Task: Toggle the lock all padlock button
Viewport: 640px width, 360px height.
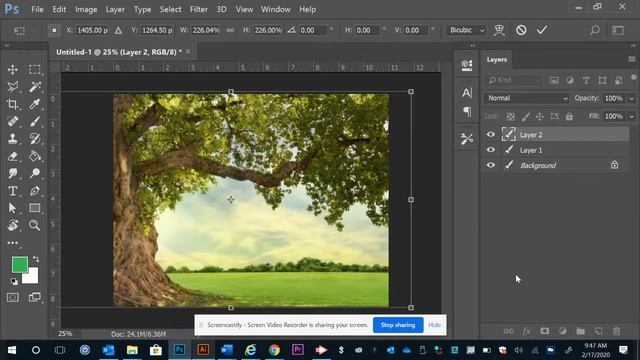Action: coord(569,117)
